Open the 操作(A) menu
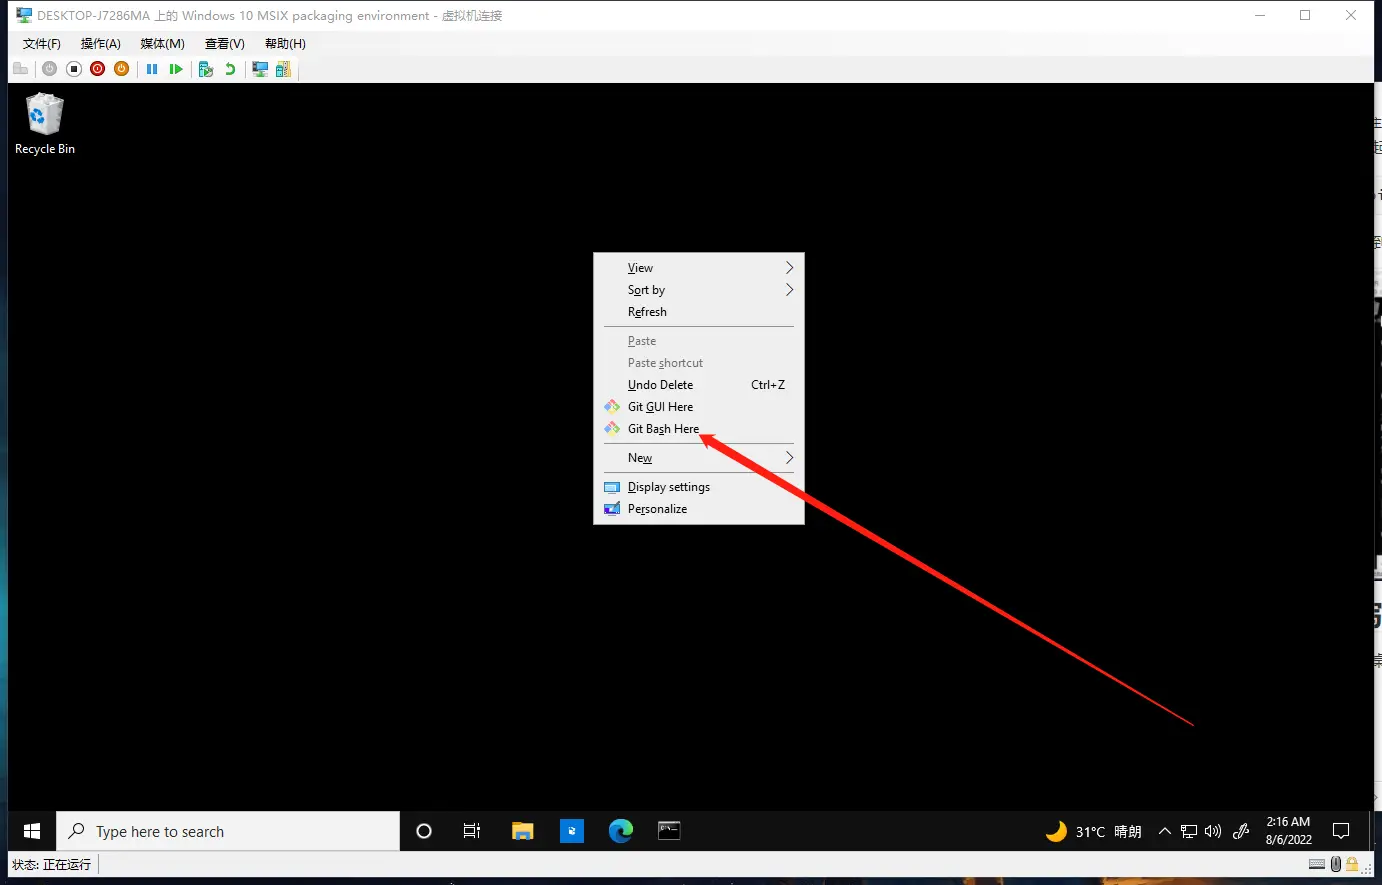 pos(100,44)
